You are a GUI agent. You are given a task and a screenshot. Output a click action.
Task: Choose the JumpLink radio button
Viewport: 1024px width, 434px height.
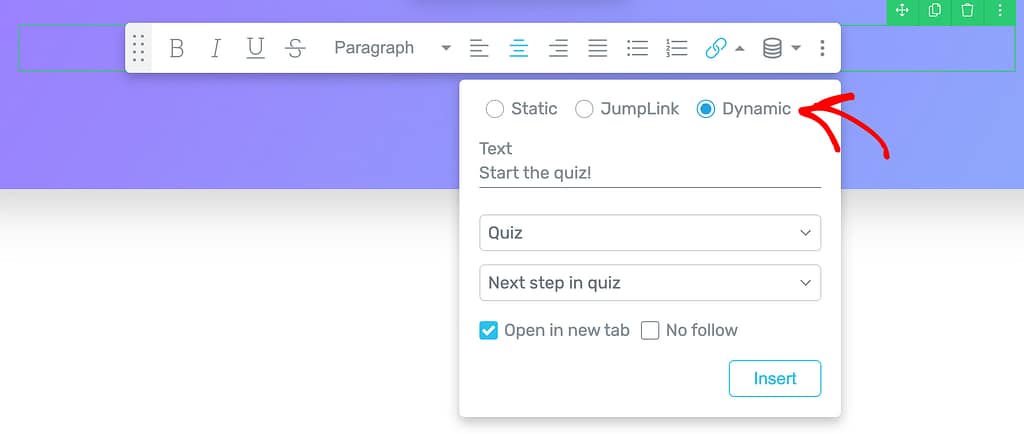[585, 109]
